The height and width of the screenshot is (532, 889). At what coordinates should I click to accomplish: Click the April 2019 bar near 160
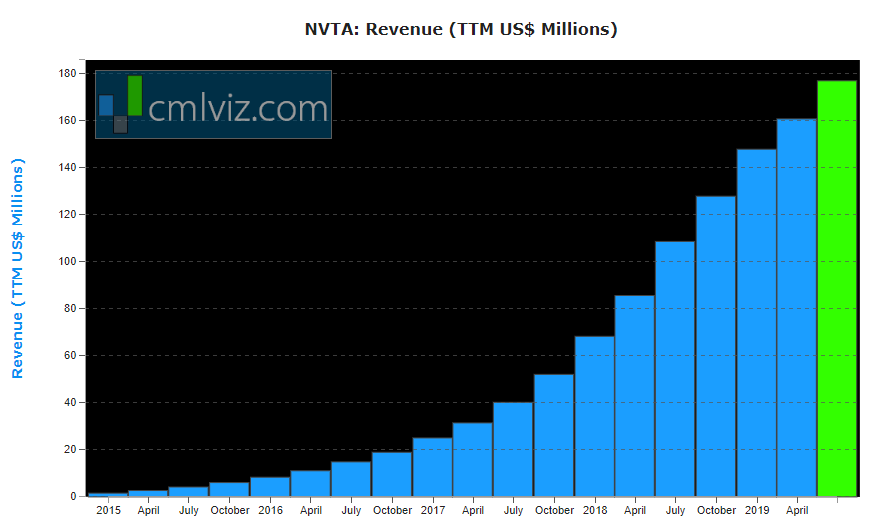point(797,307)
